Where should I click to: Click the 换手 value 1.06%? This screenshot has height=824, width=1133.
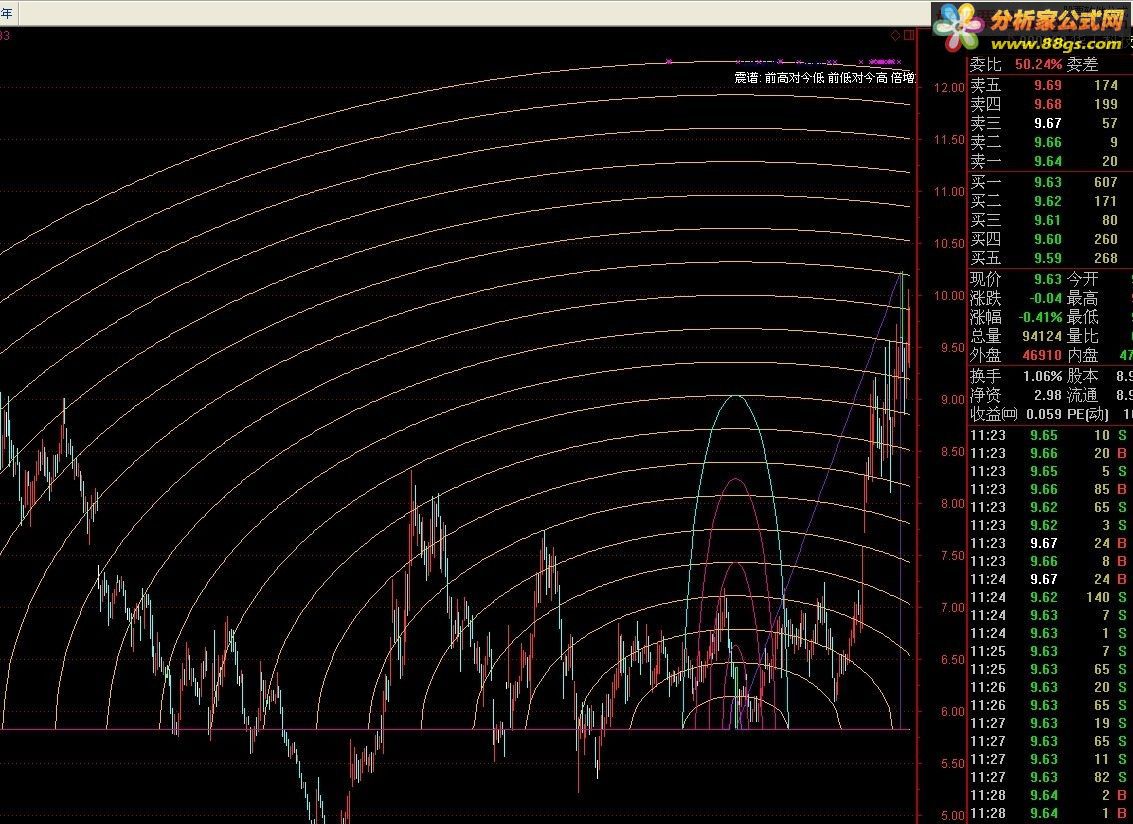pos(1043,377)
